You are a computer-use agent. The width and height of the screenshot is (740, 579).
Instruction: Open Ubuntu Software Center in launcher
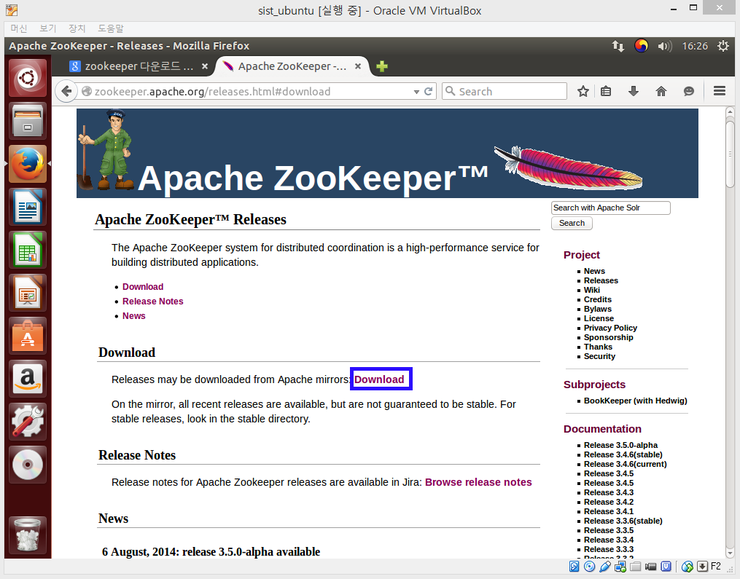coord(27,335)
